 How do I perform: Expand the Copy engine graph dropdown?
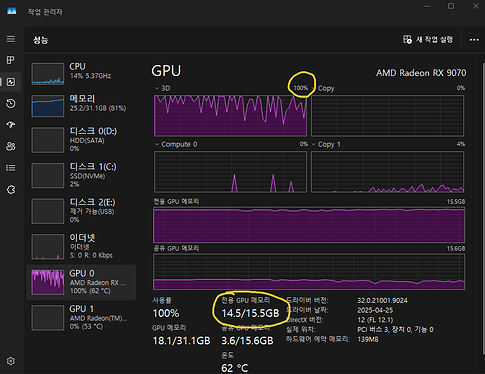coord(313,88)
